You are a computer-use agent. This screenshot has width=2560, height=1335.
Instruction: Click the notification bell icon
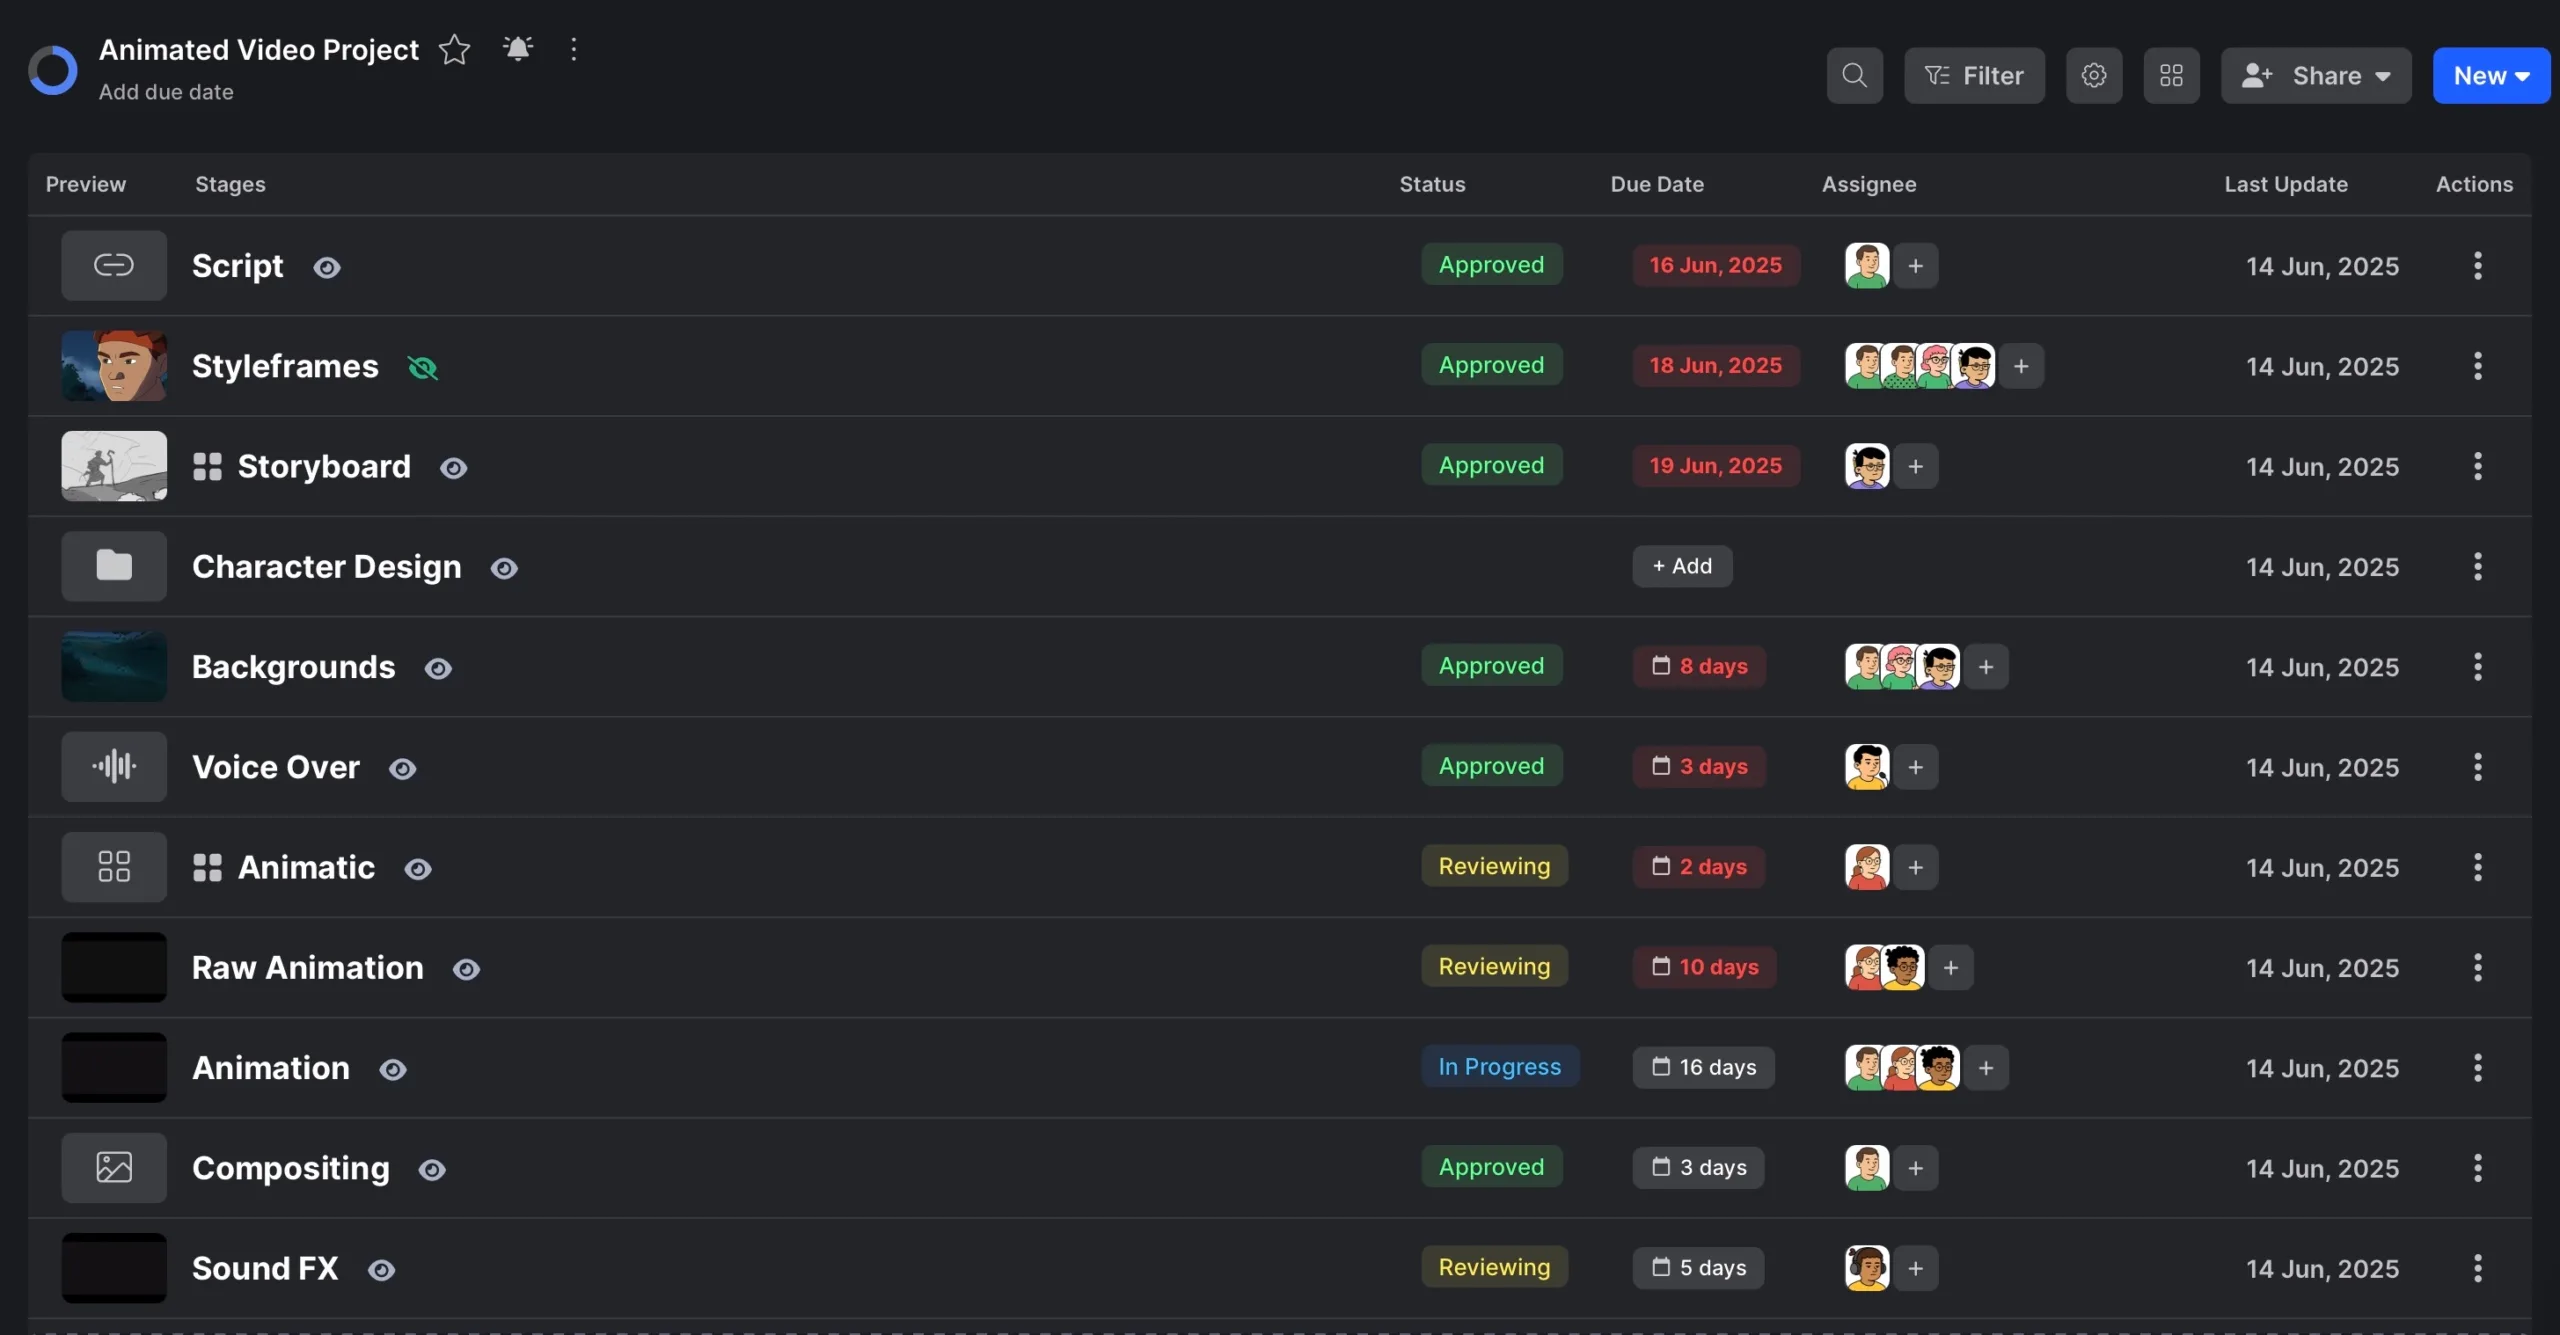click(517, 49)
